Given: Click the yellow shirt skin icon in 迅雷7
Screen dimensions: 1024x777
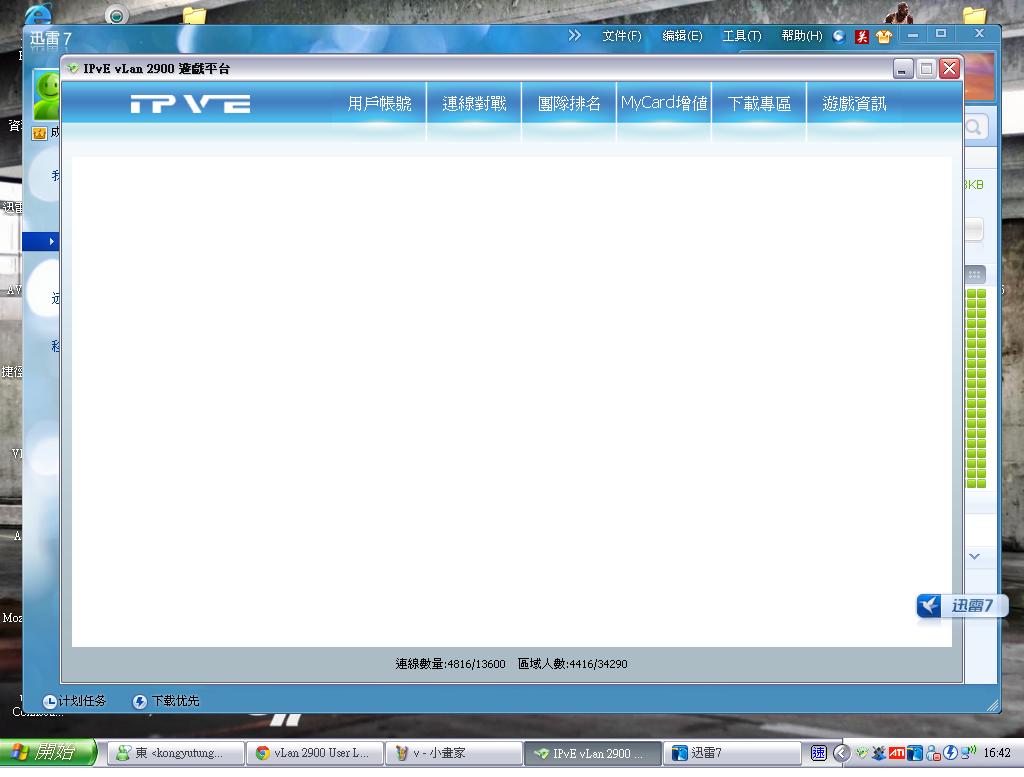Looking at the screenshot, I should coord(884,37).
